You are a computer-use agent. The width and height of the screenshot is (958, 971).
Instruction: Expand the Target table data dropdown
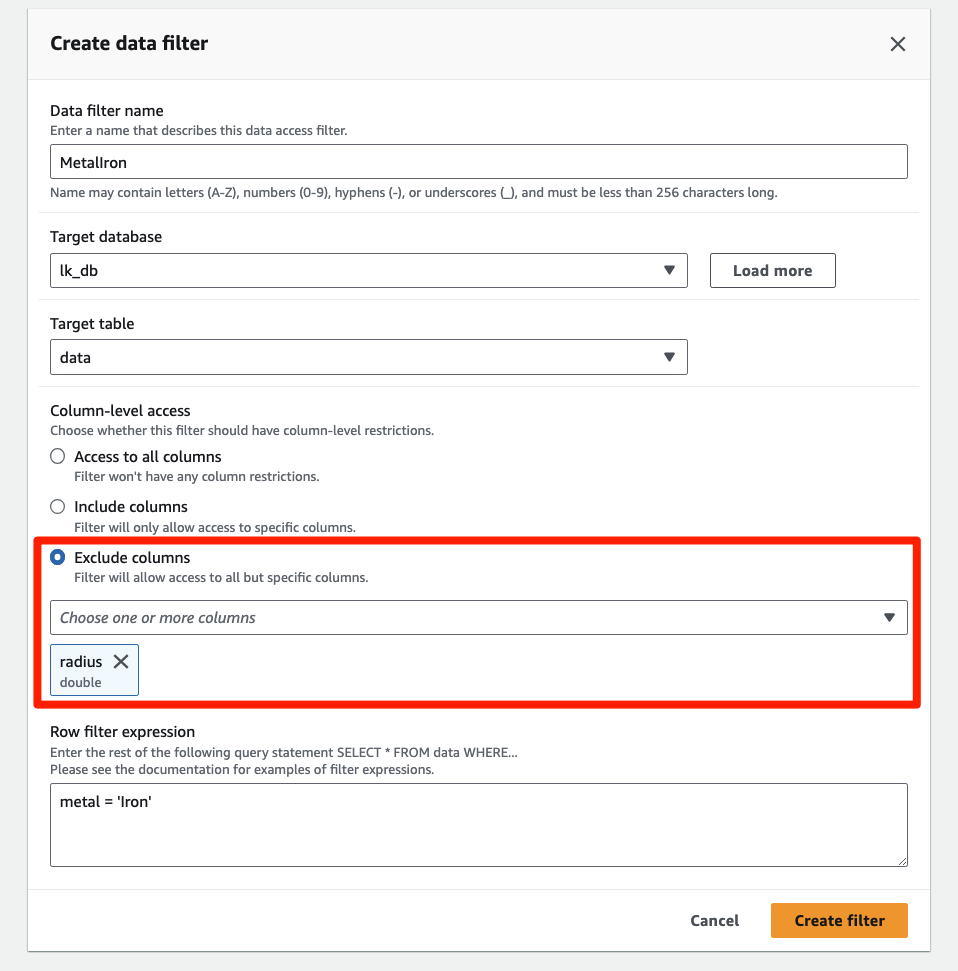point(368,357)
